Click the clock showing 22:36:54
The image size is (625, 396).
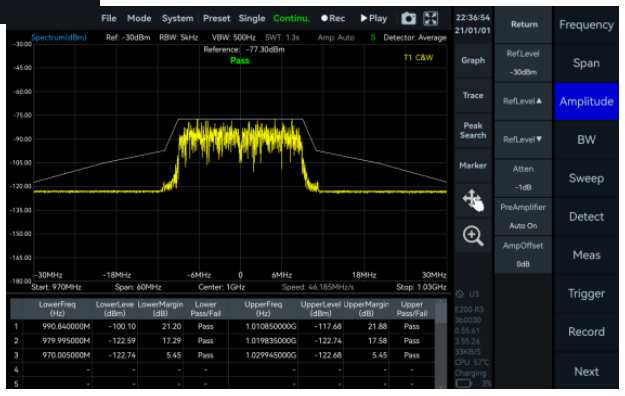pos(473,18)
